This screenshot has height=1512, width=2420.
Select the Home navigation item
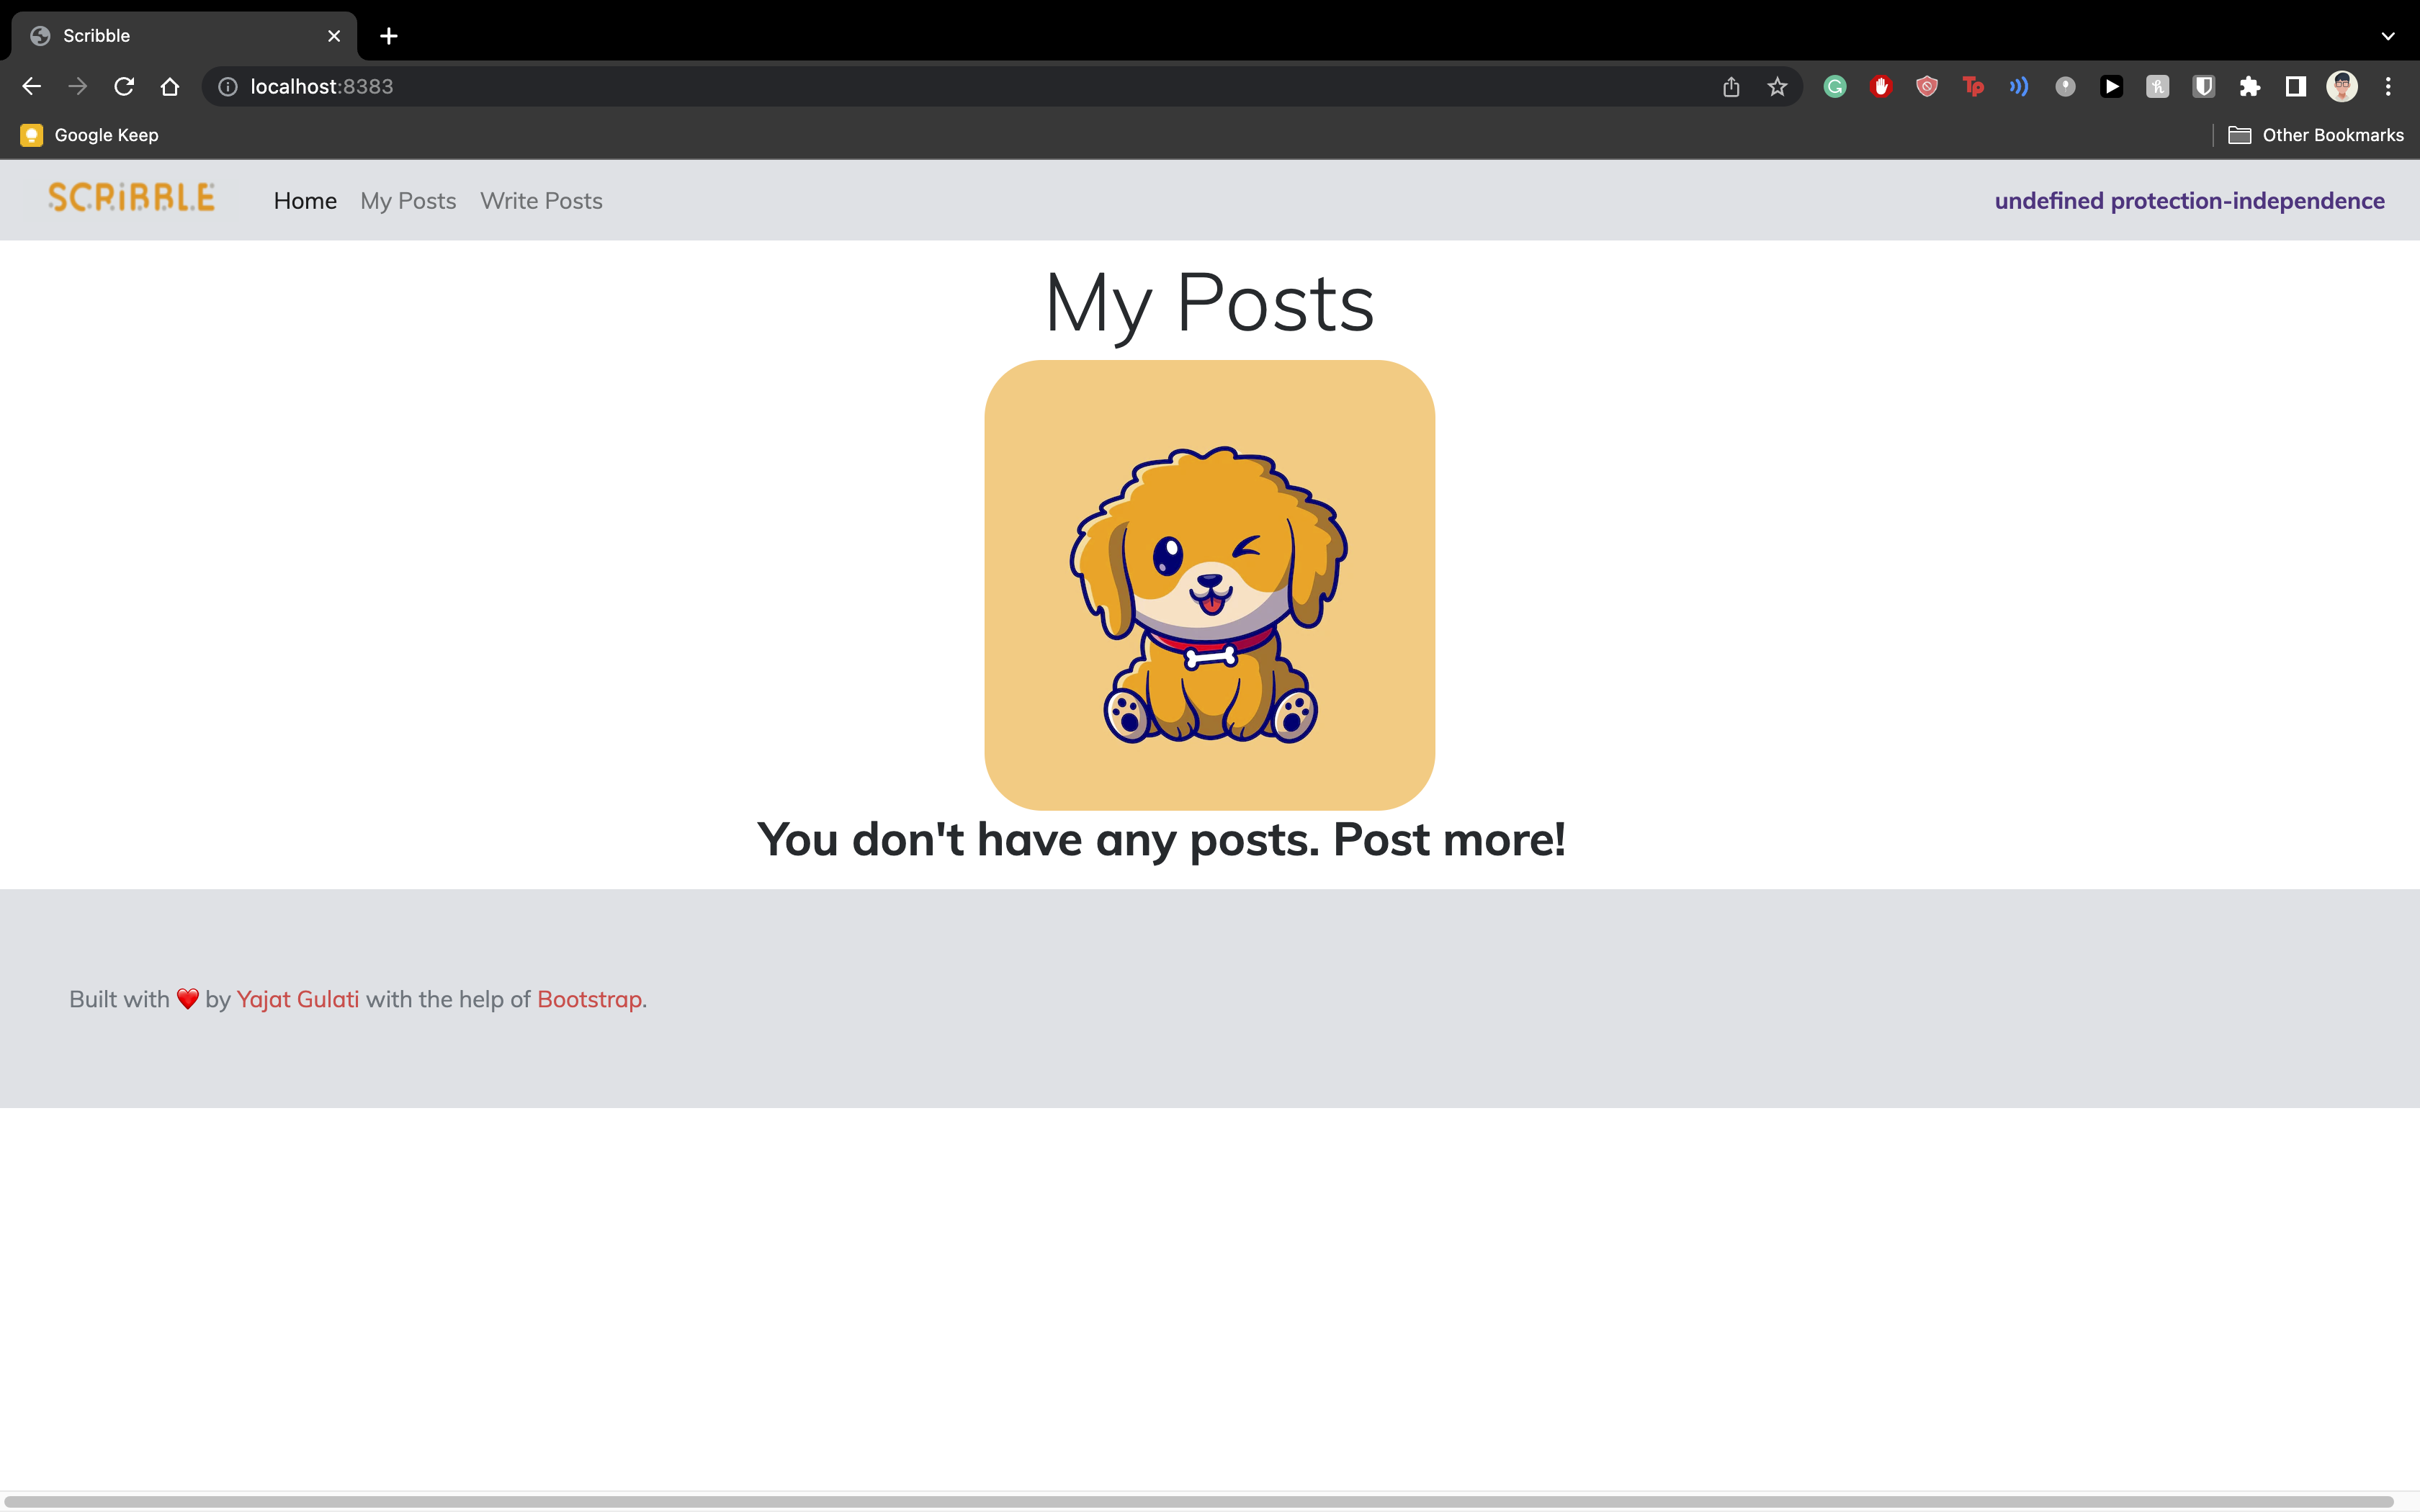click(x=305, y=200)
